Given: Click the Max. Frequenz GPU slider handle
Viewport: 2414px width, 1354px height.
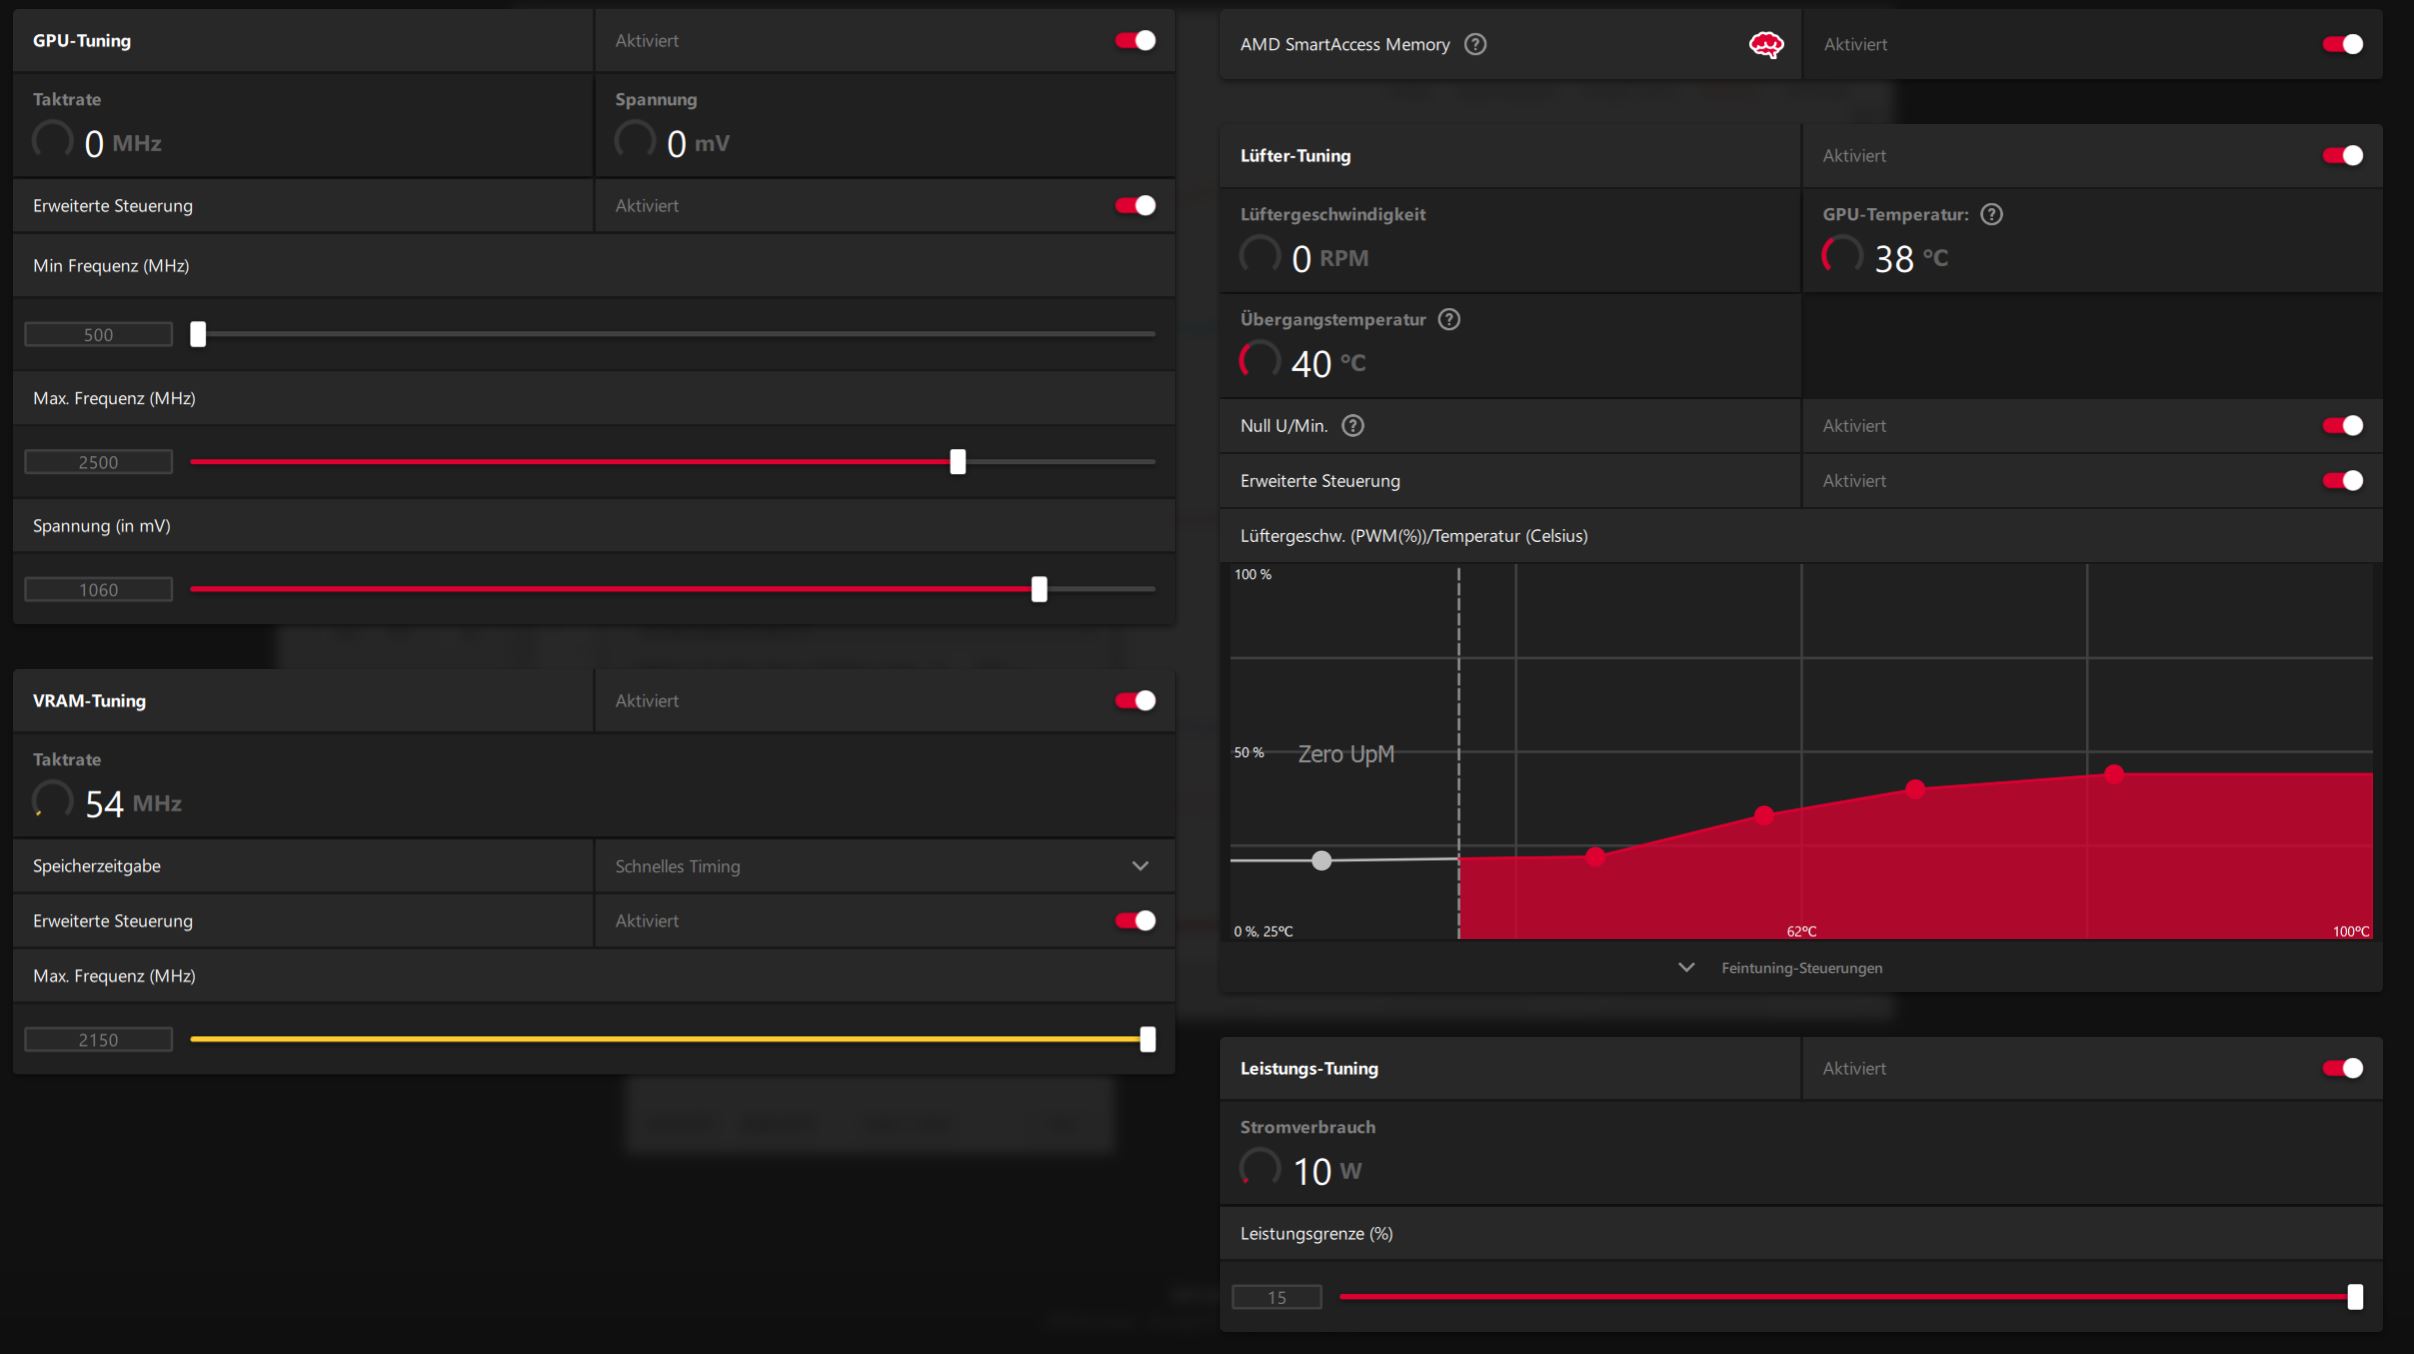Looking at the screenshot, I should 958,462.
